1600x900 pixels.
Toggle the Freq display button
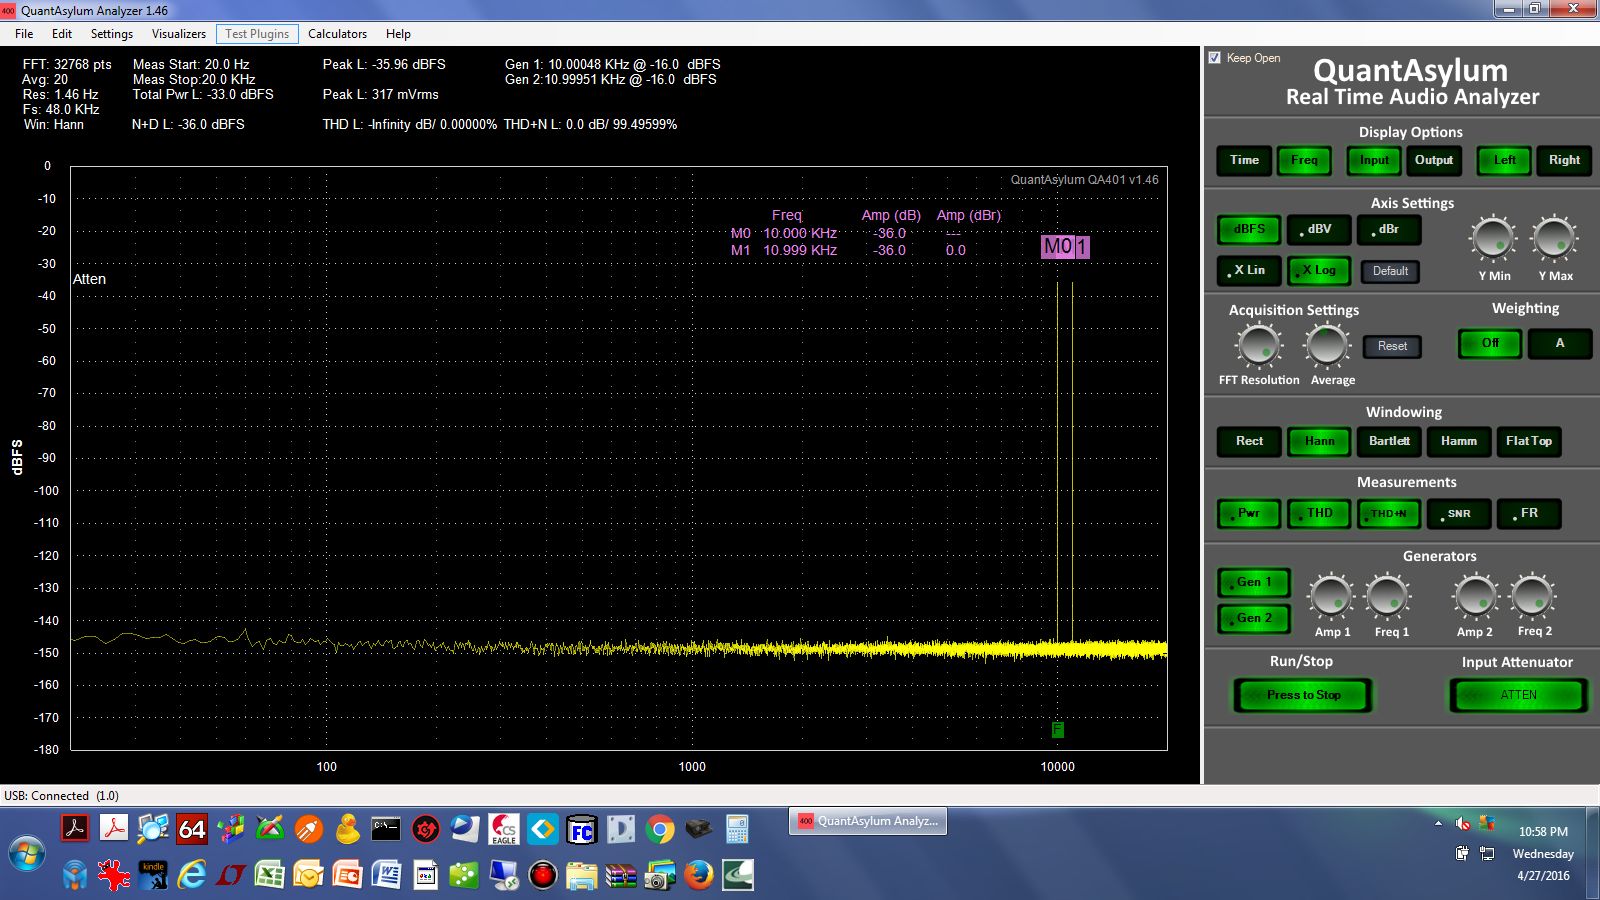tap(1304, 160)
